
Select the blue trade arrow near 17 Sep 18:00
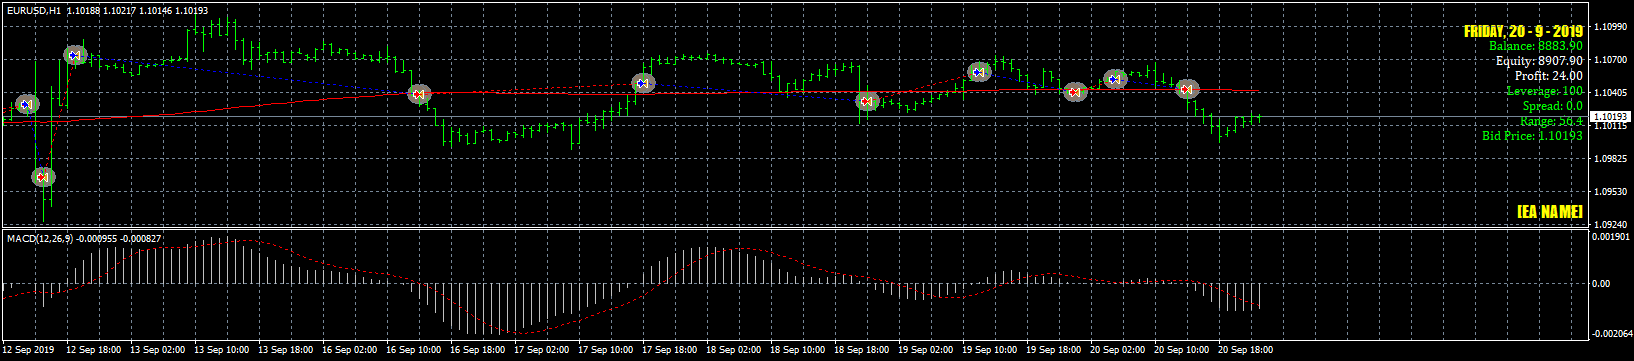[x=643, y=83]
